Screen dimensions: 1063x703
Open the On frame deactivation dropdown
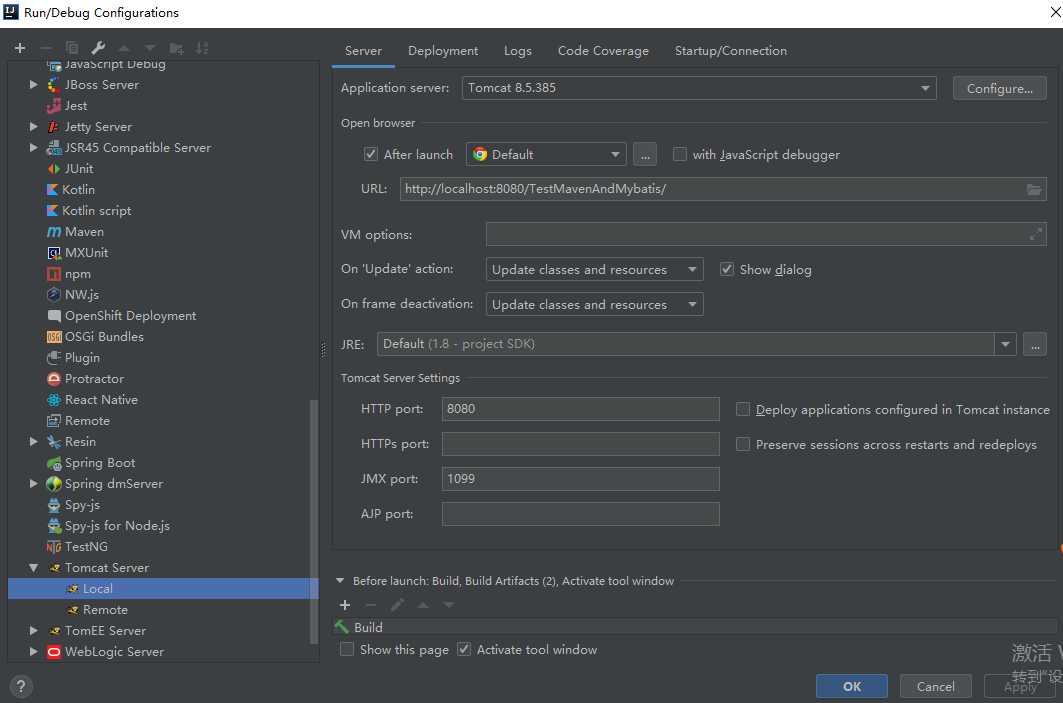(x=594, y=304)
